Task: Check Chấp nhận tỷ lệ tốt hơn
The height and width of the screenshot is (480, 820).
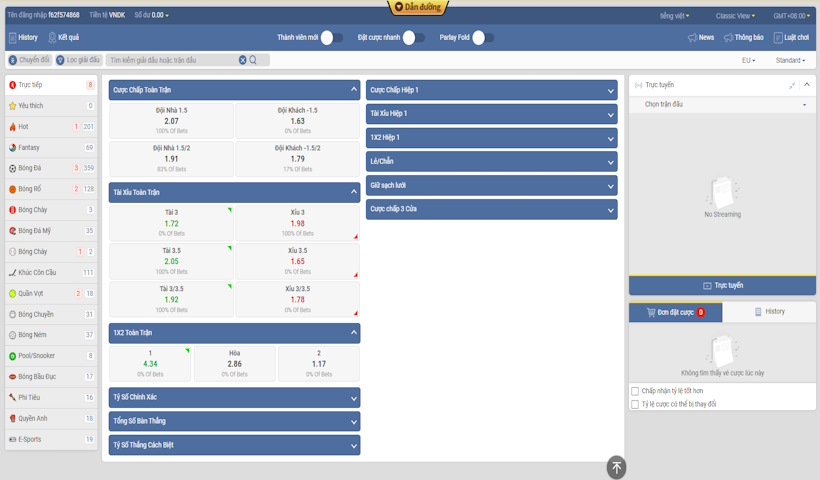Action: 635,391
